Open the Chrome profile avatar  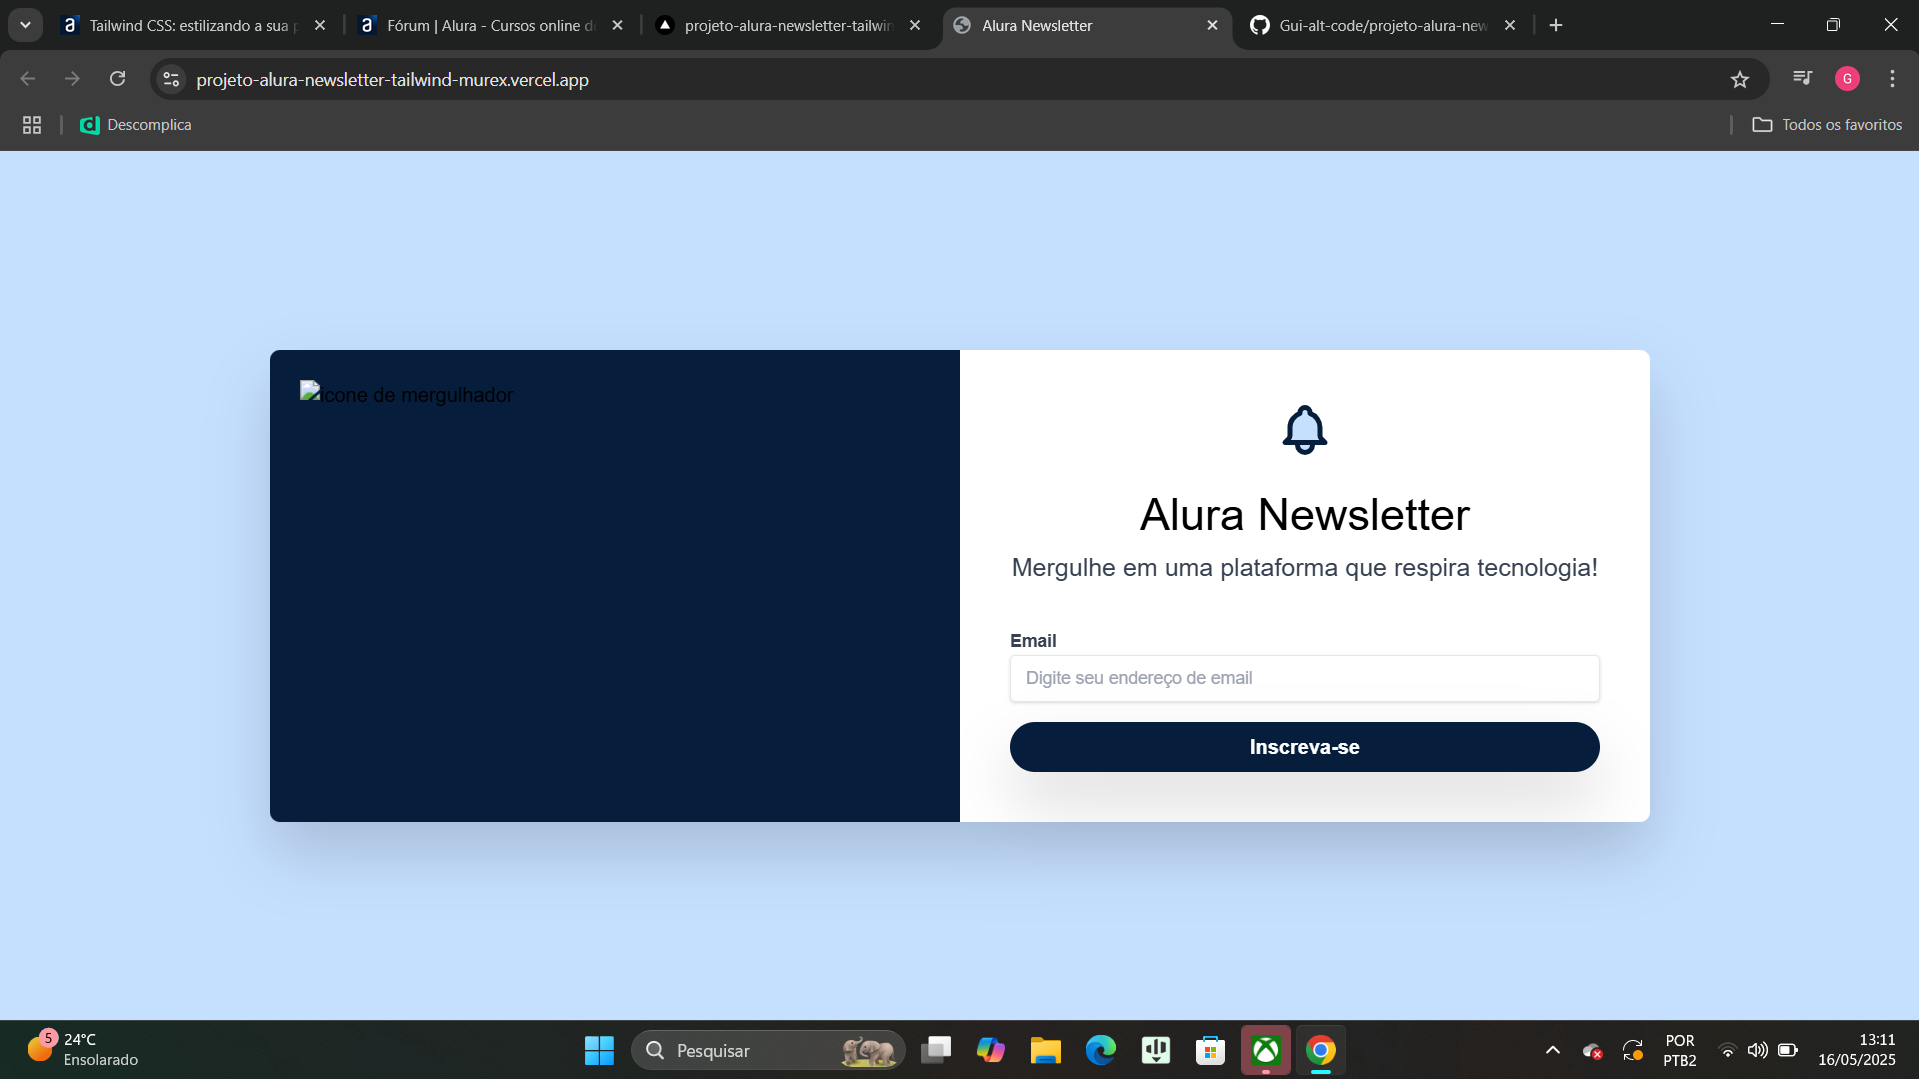(1847, 79)
